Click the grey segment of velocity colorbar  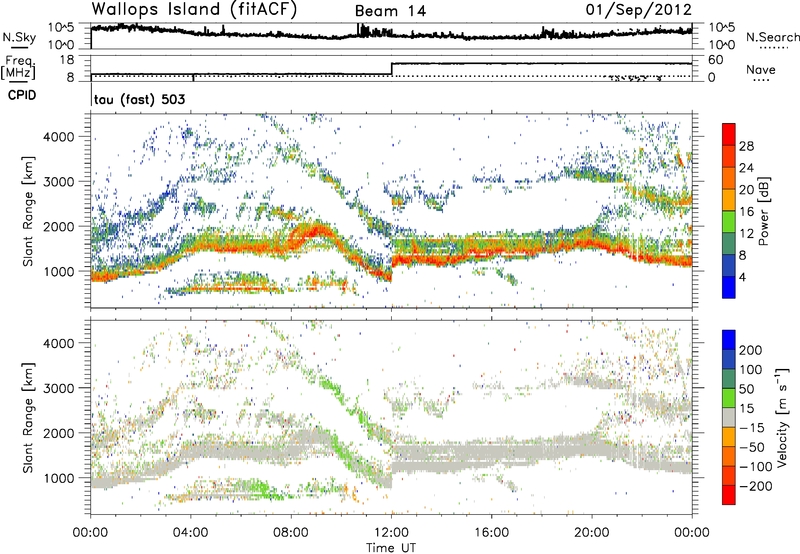729,417
